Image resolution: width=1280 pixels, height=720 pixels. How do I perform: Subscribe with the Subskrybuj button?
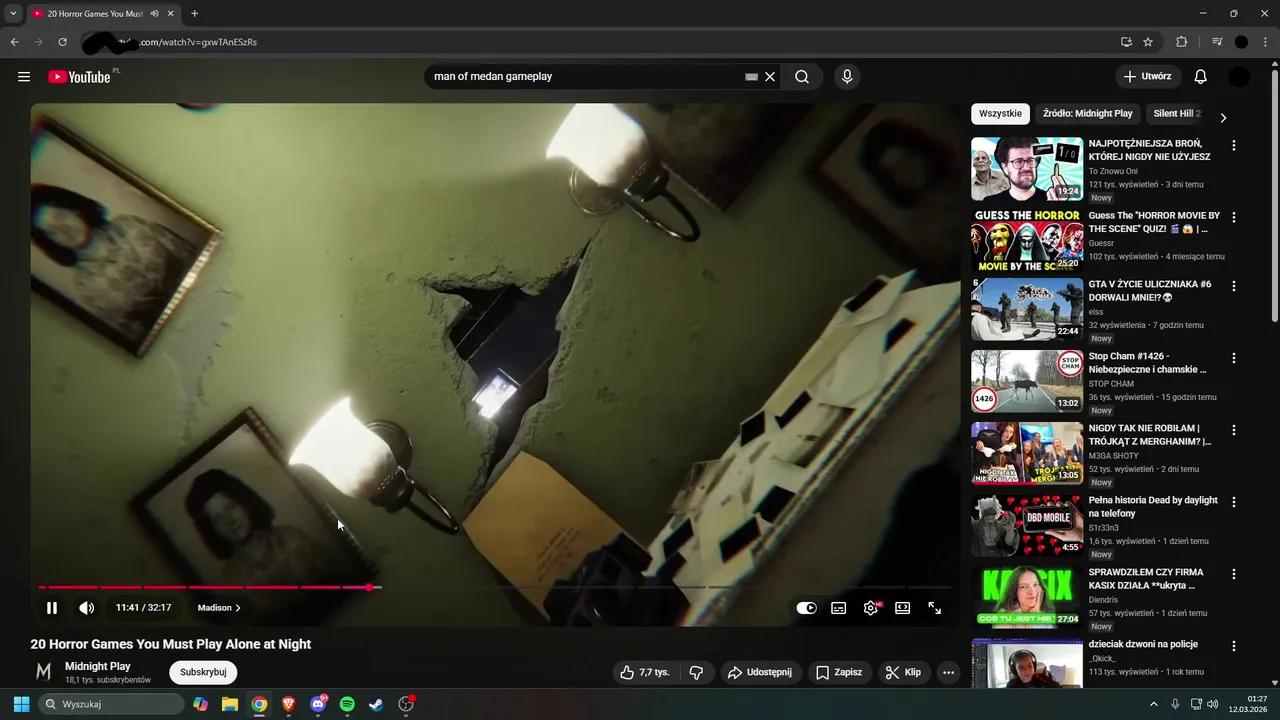pyautogui.click(x=202, y=672)
